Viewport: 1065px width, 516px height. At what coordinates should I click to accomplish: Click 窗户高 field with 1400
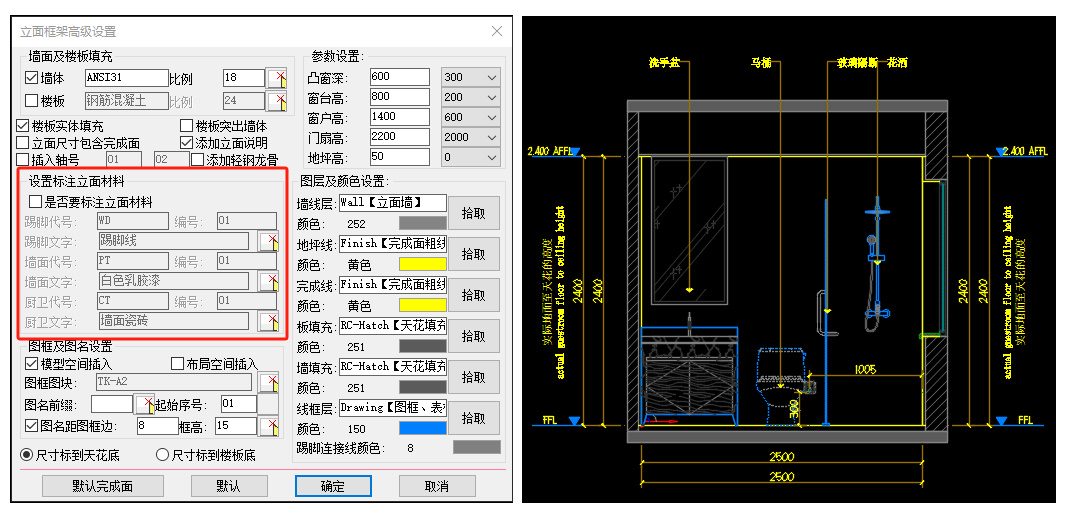400,117
